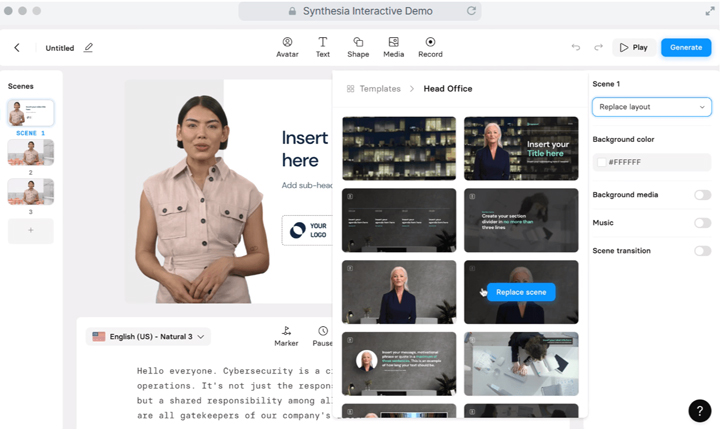Add a new scene with plus button

[x=31, y=230]
